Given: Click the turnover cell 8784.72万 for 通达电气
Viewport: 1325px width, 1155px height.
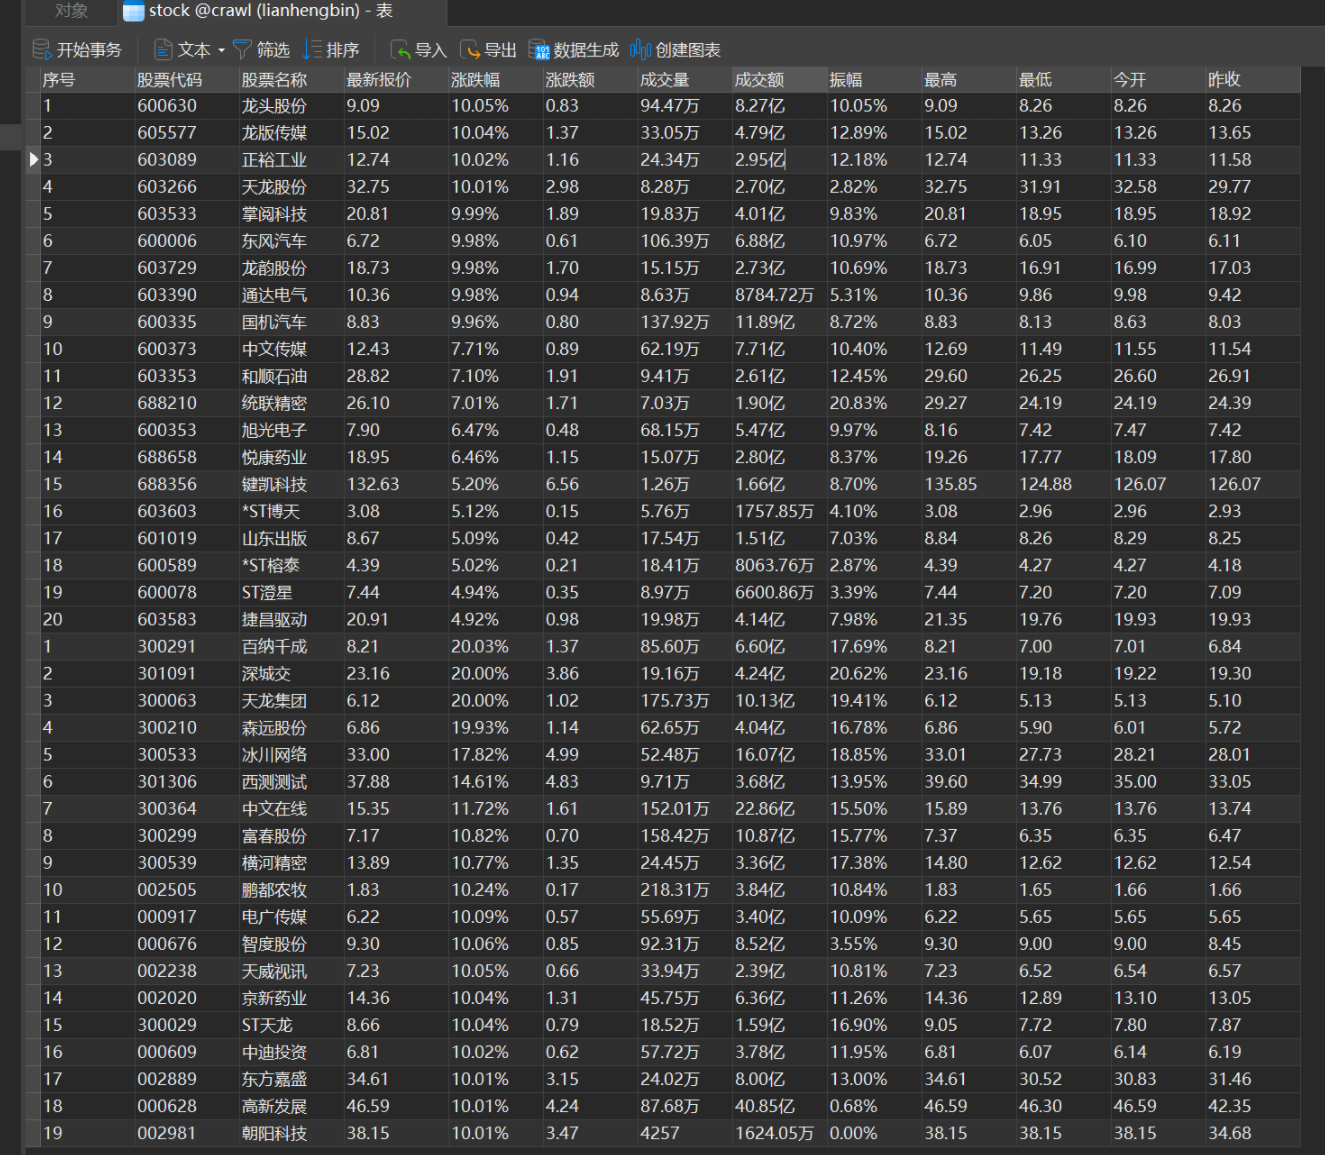Looking at the screenshot, I should (x=779, y=294).
